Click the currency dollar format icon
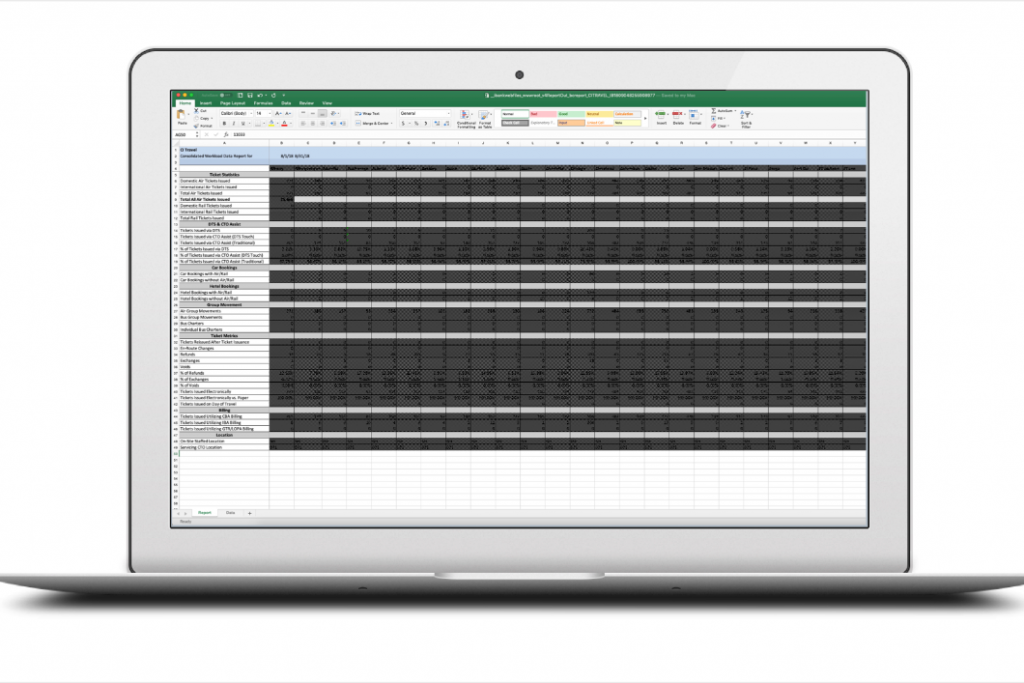 (403, 123)
